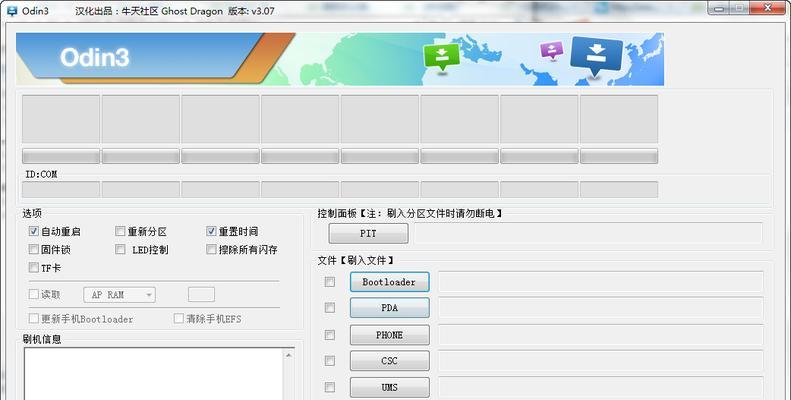The image size is (791, 400).
Task: Click the PDA file button
Action: click(389, 308)
